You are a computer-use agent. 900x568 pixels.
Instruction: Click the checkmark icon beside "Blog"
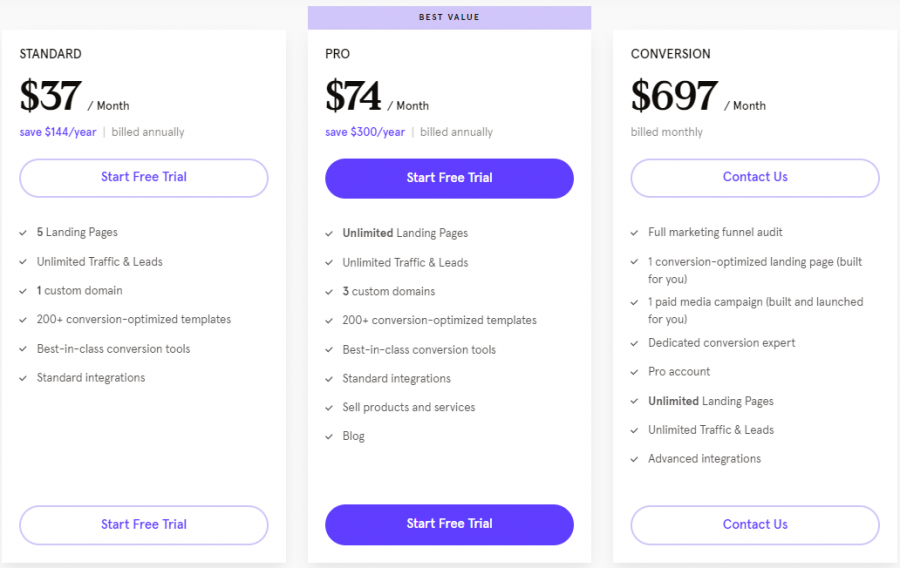tap(330, 437)
